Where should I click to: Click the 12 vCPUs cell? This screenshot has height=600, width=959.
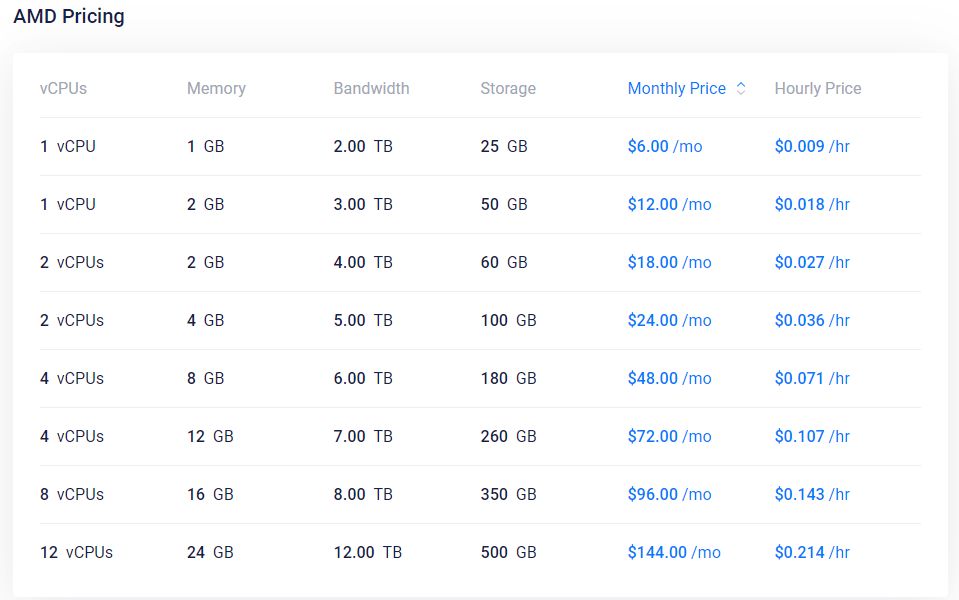point(76,552)
